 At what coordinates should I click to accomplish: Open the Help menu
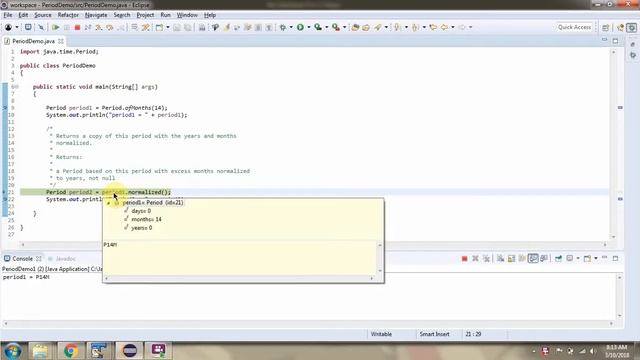(x=210, y=15)
